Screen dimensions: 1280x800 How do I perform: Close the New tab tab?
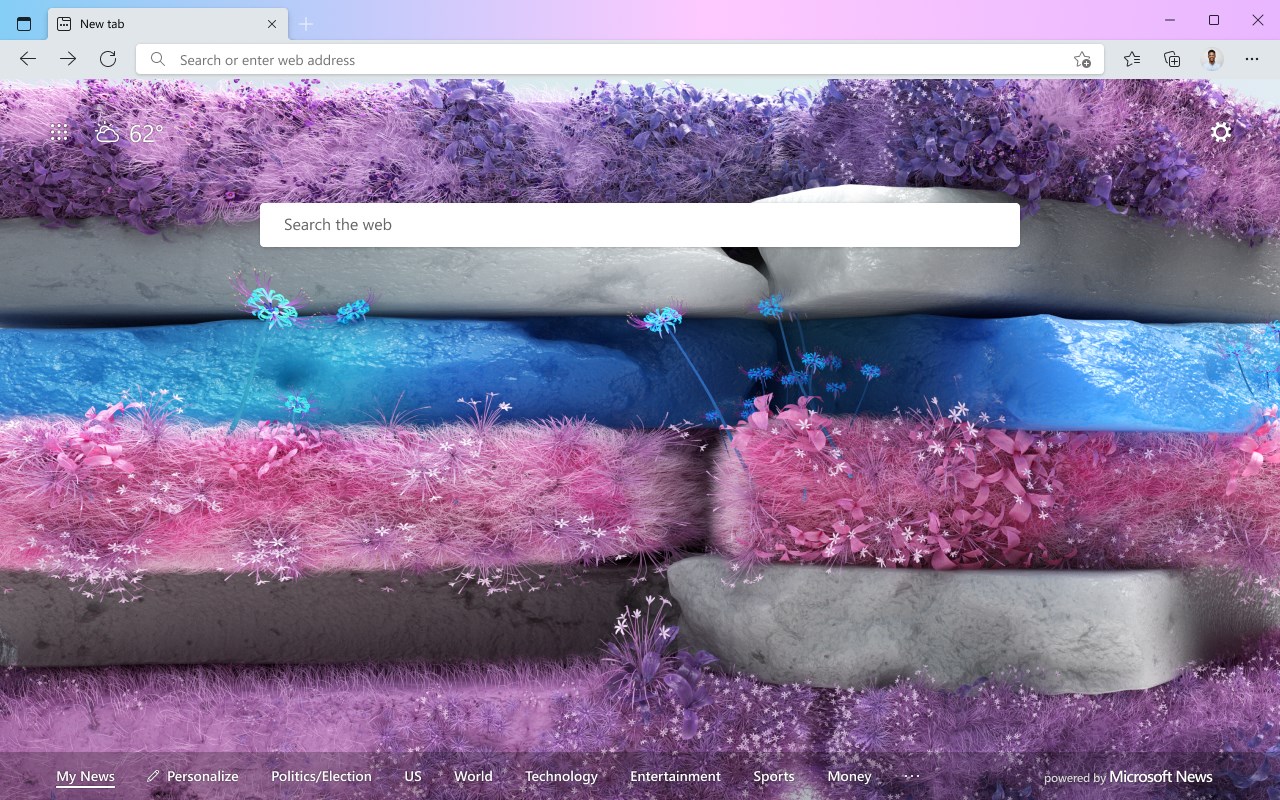272,23
